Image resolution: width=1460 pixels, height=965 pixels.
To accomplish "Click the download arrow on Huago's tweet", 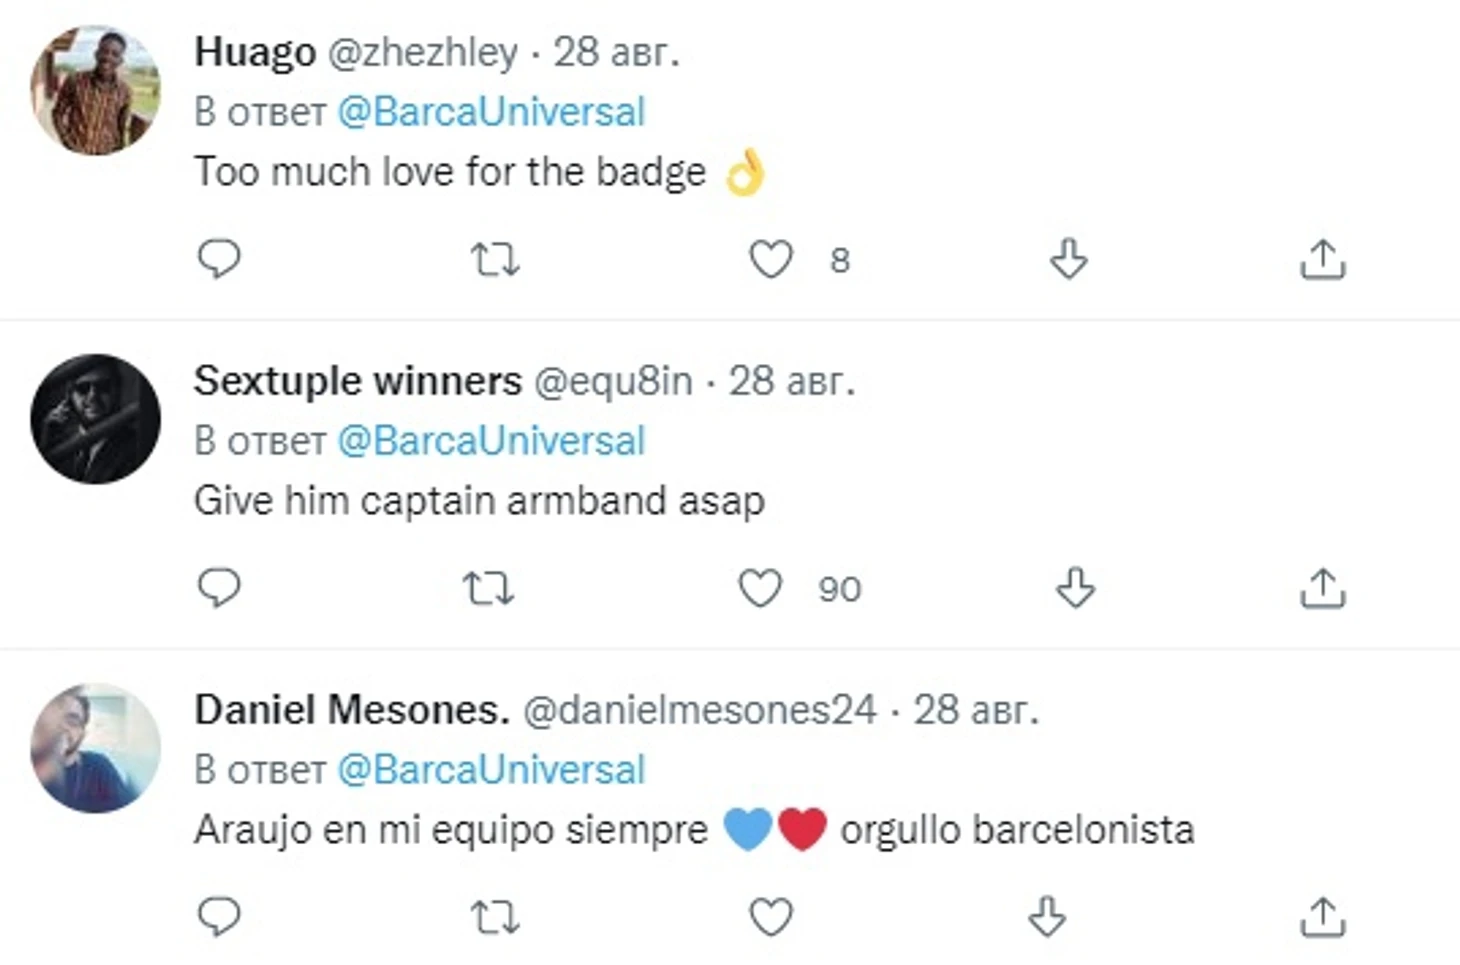I will pos(1068,259).
